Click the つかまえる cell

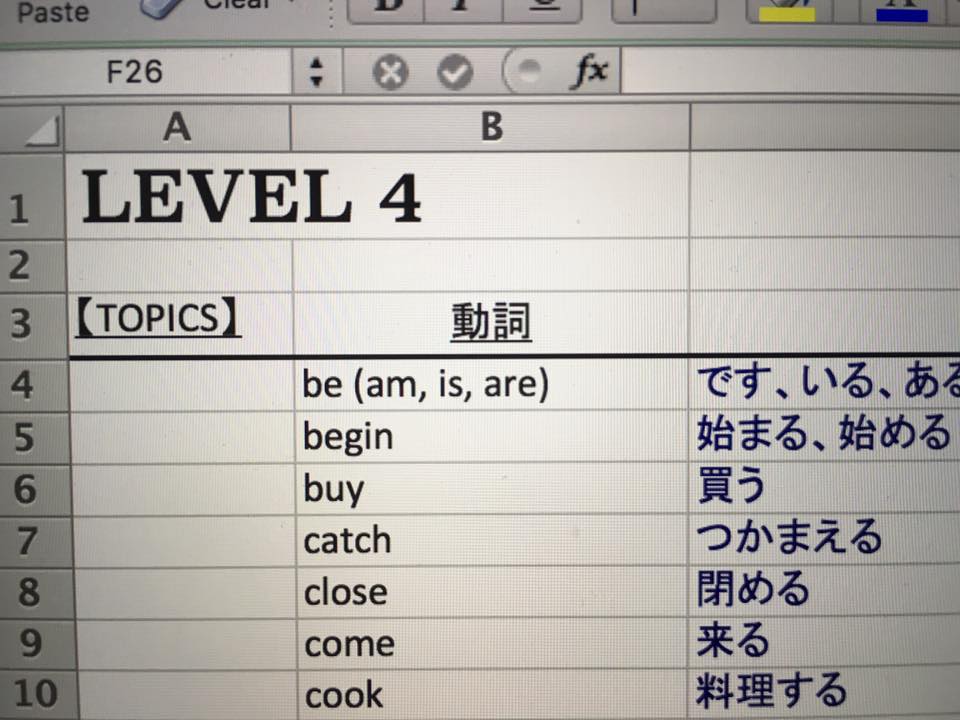pyautogui.click(x=825, y=541)
